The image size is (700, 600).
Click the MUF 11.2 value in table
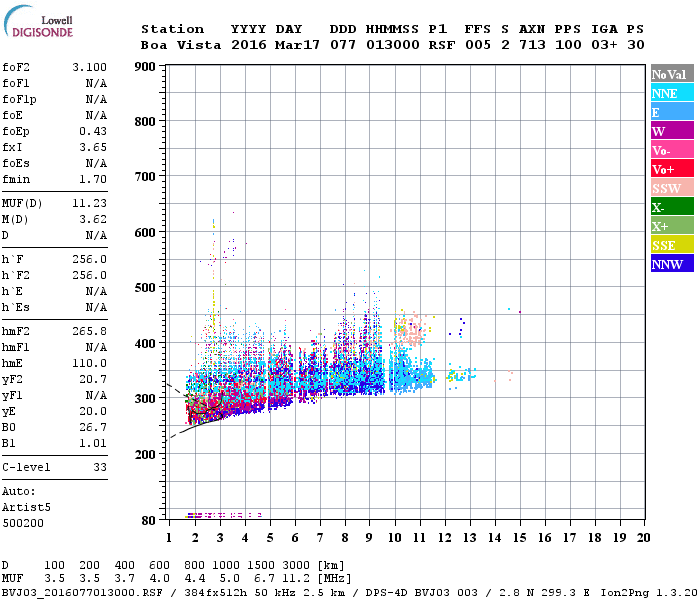point(296,579)
